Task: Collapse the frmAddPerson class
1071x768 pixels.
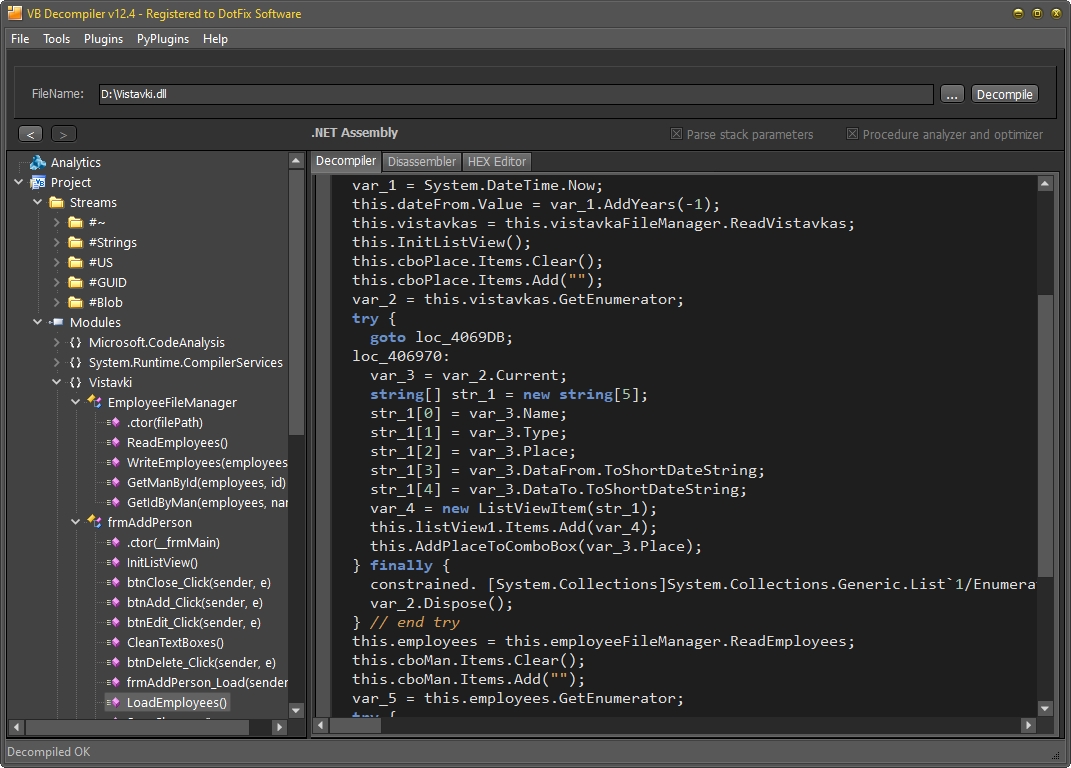Action: [x=76, y=522]
